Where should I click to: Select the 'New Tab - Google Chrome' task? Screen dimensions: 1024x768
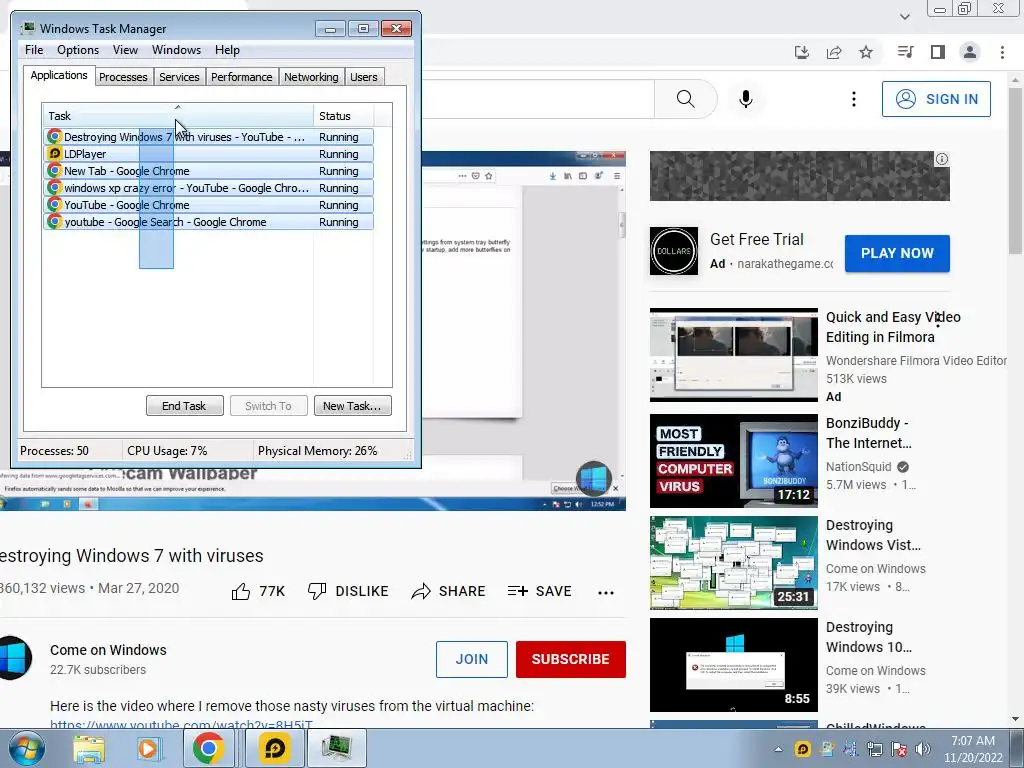[x=209, y=171]
